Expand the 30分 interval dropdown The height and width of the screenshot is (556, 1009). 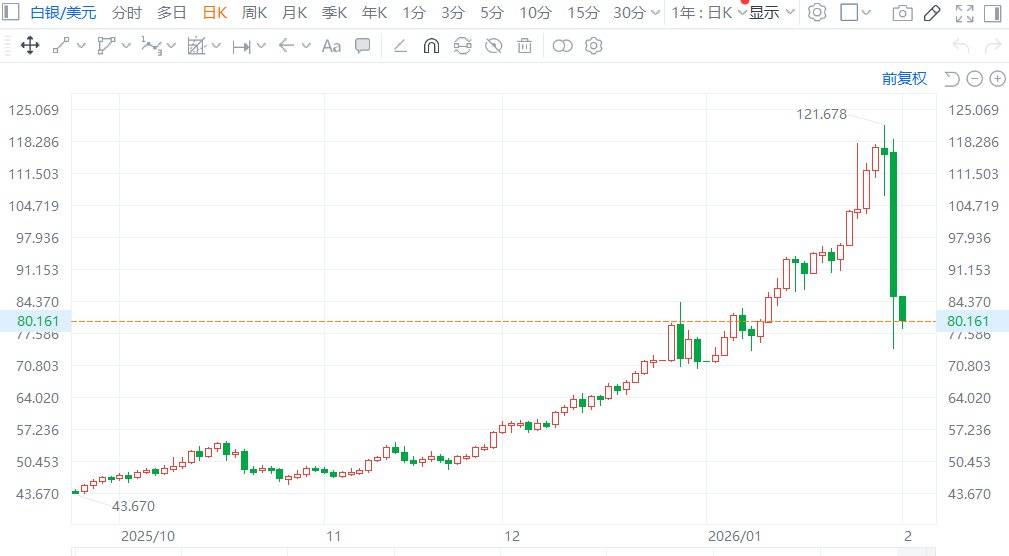tap(654, 13)
